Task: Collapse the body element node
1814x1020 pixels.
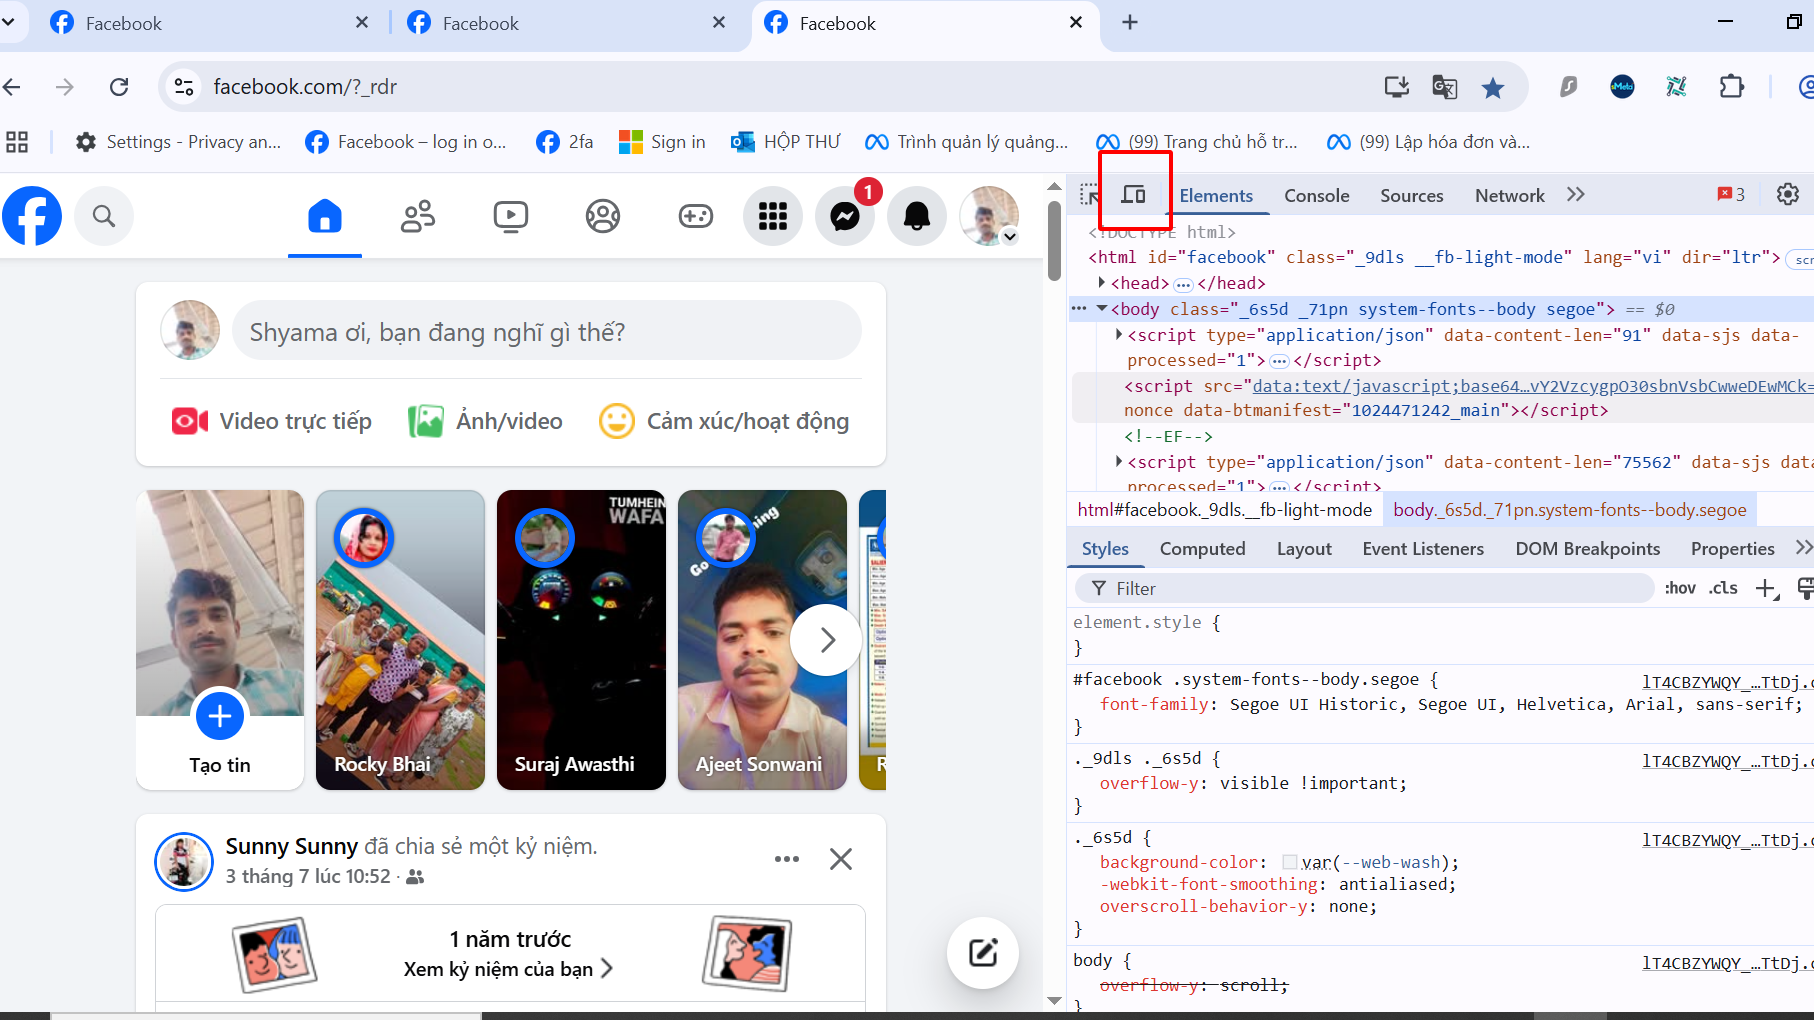Action: 1102,309
